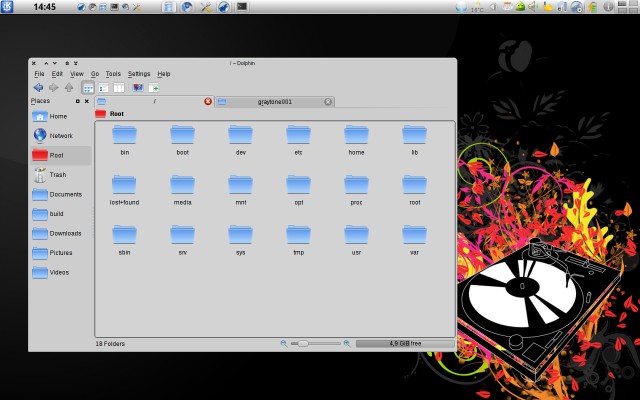
Task: Click the pager desktop switcher
Action: point(628,7)
